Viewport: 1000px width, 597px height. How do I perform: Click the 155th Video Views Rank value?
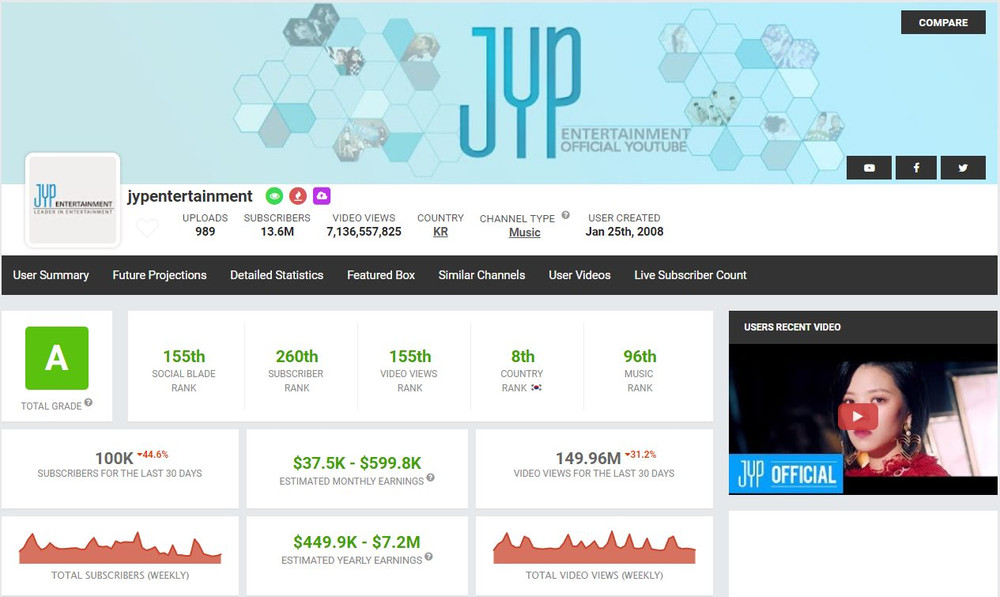point(410,356)
